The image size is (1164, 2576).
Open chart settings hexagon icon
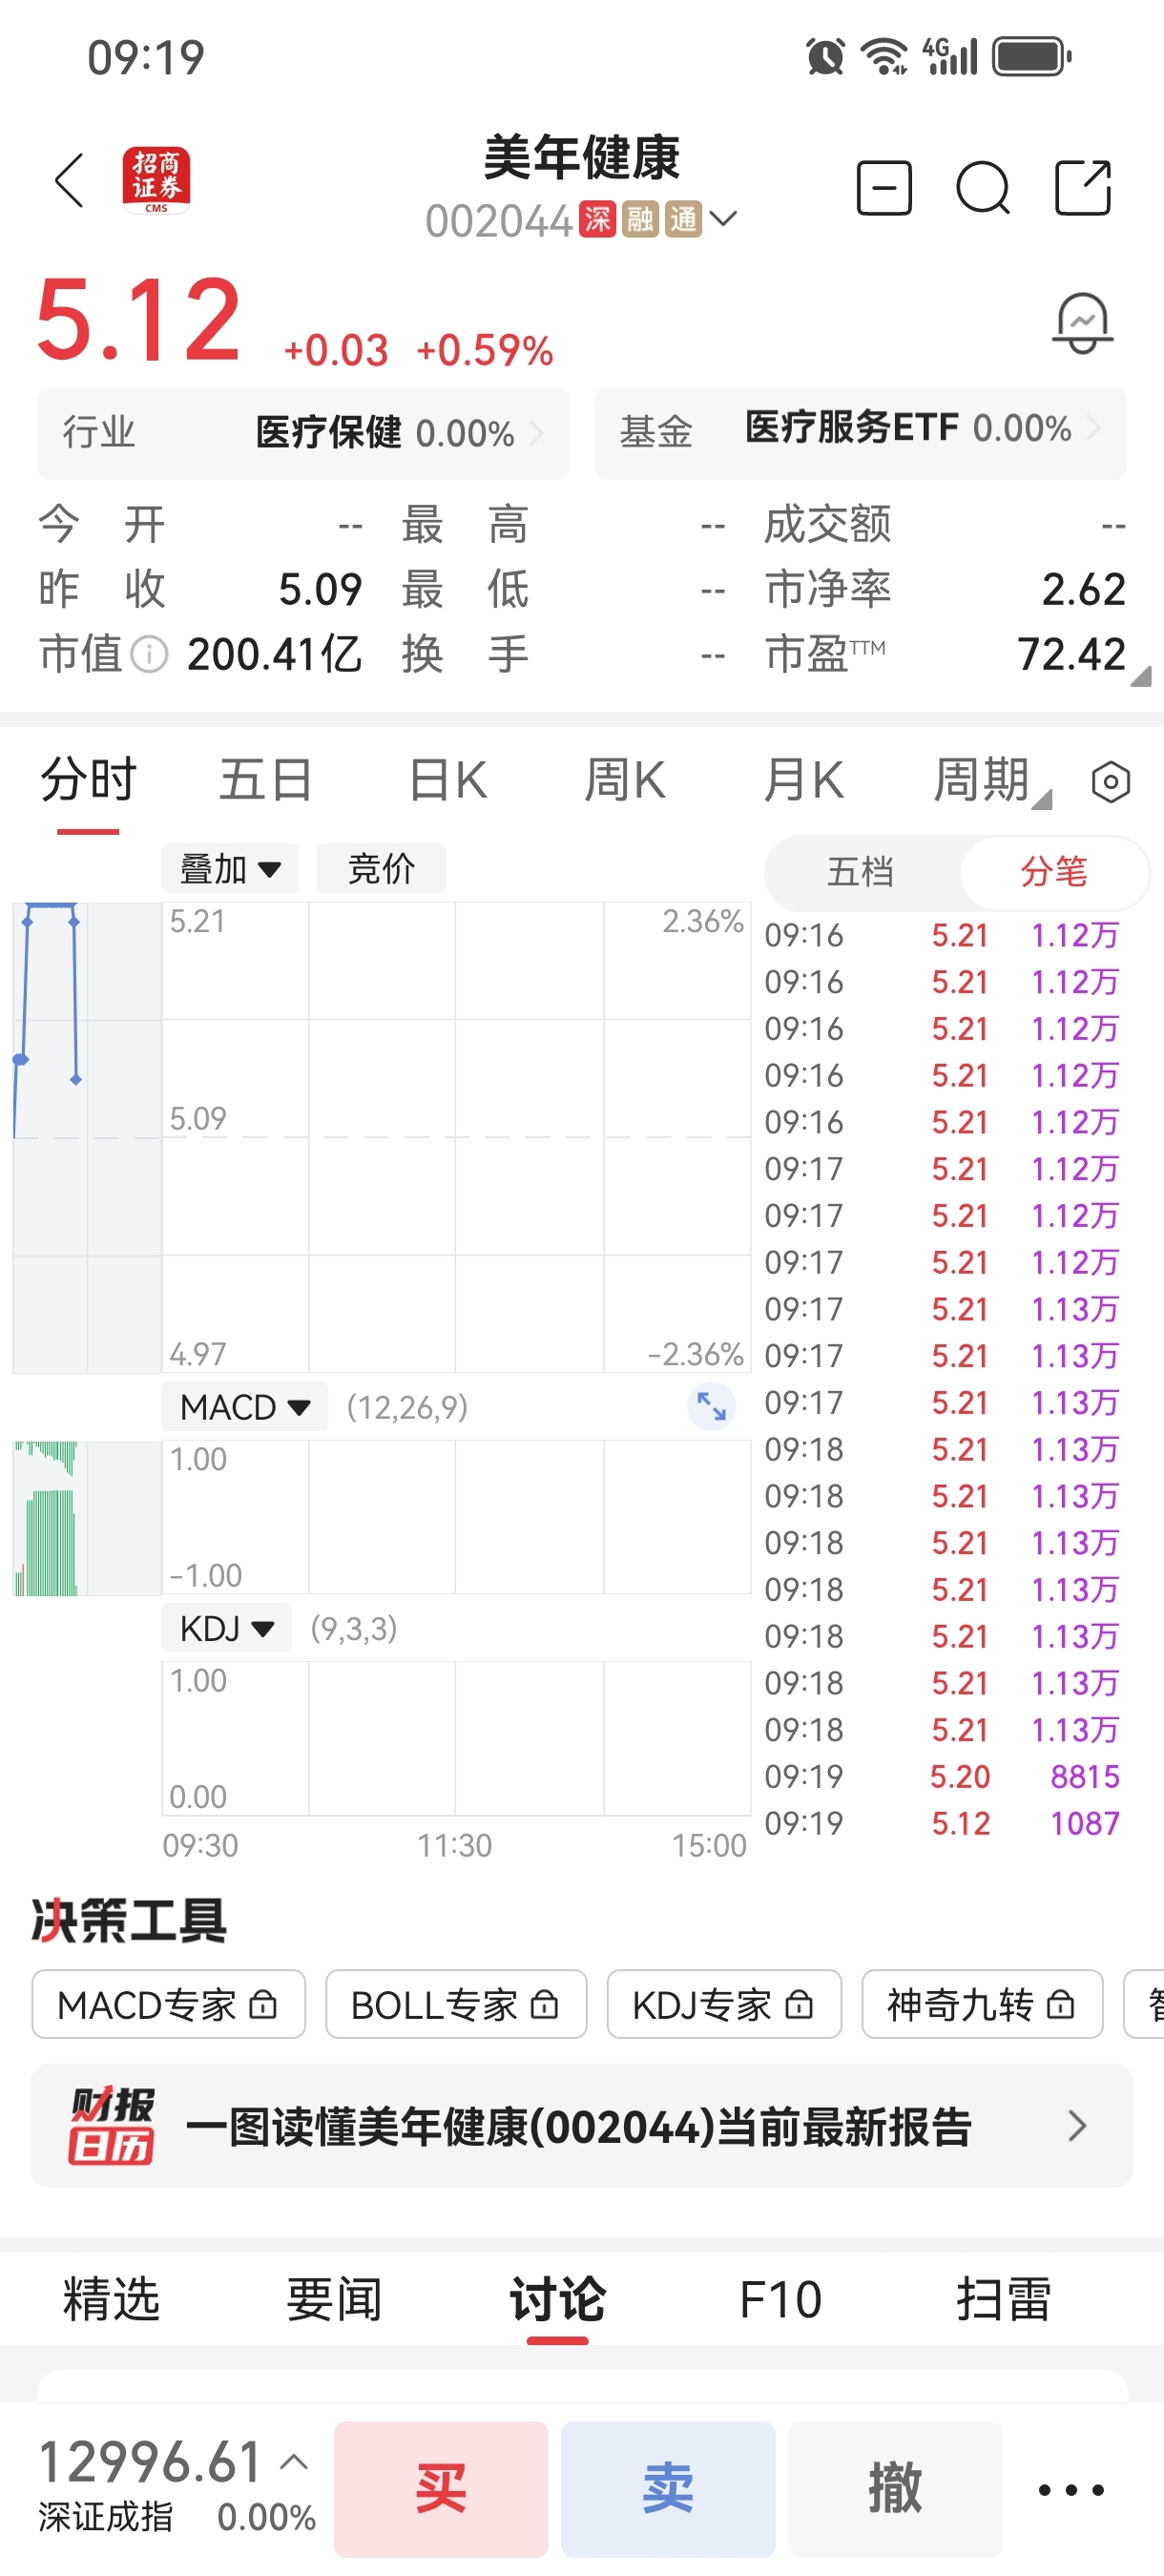click(x=1111, y=782)
